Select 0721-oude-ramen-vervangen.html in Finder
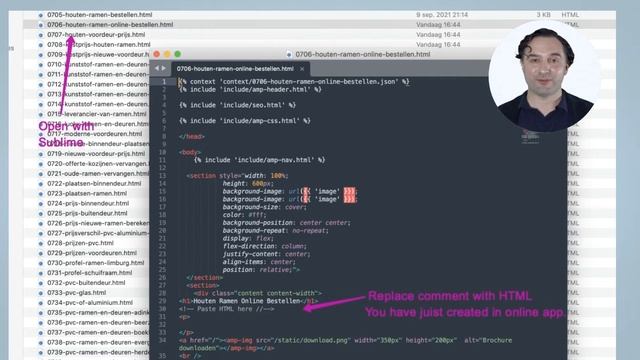This screenshot has width=640, height=360. click(98, 173)
